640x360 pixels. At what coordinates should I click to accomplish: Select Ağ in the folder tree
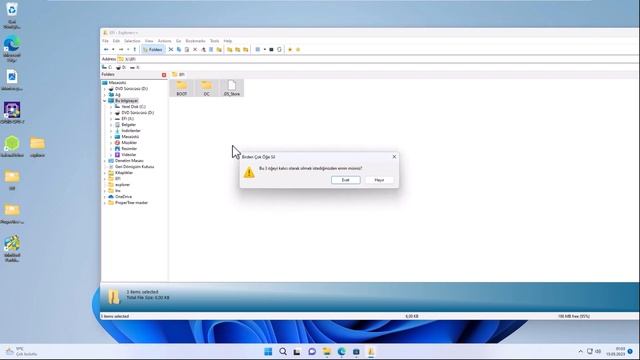click(118, 95)
